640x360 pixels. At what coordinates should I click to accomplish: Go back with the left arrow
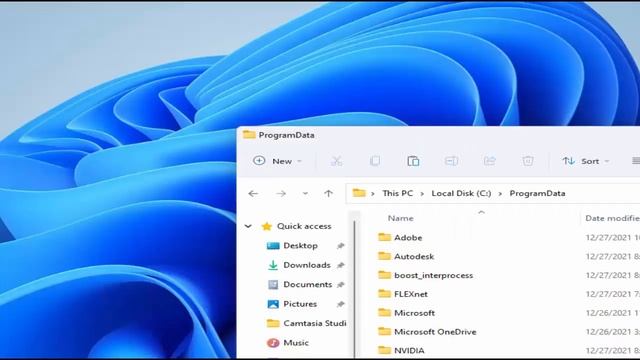tap(253, 193)
